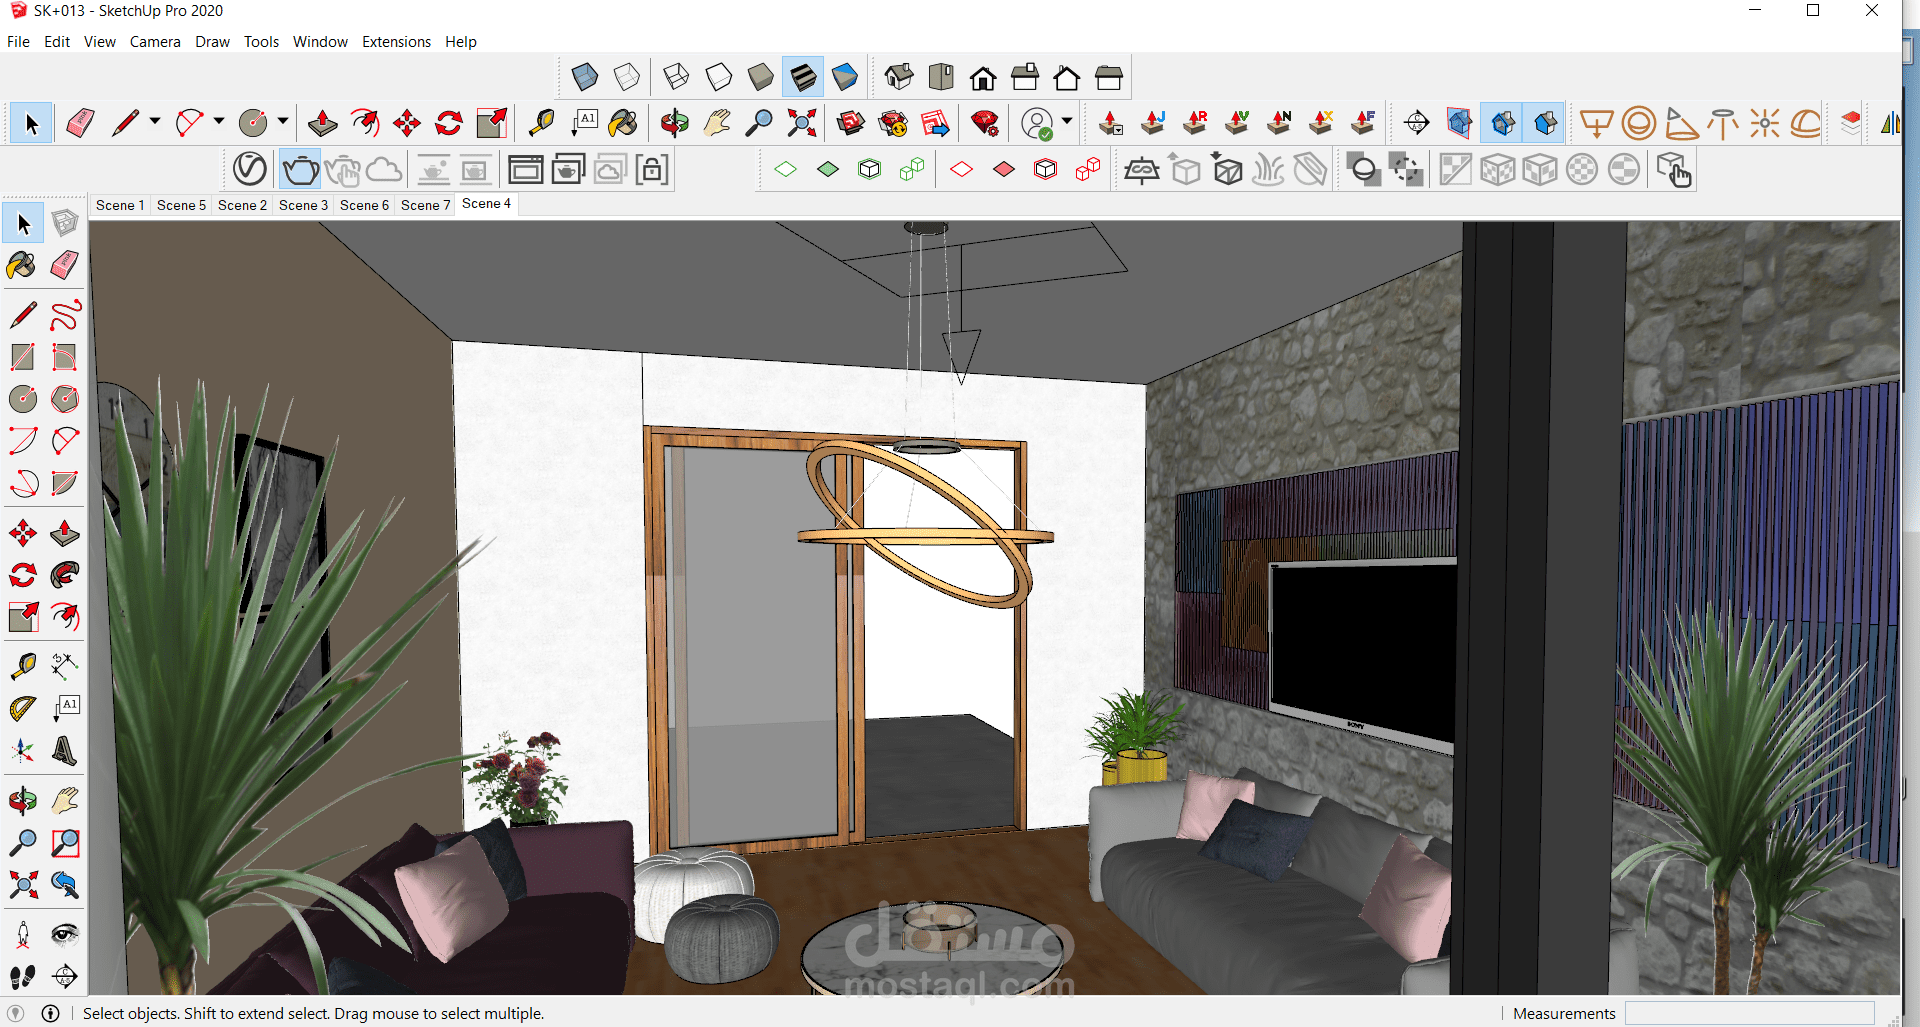Open the Window menu
Image resolution: width=1920 pixels, height=1027 pixels.
coord(320,42)
